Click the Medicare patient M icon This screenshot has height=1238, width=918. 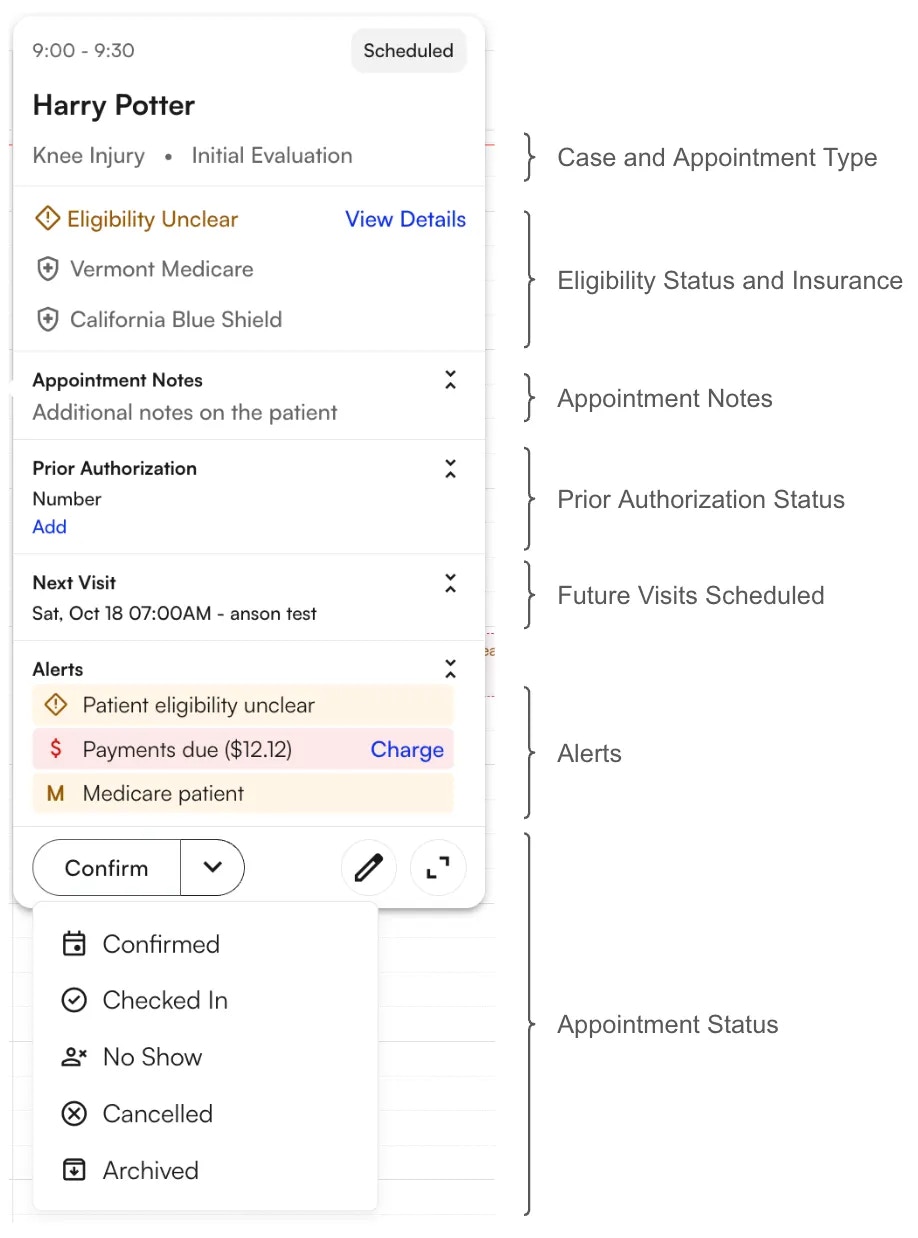[56, 794]
